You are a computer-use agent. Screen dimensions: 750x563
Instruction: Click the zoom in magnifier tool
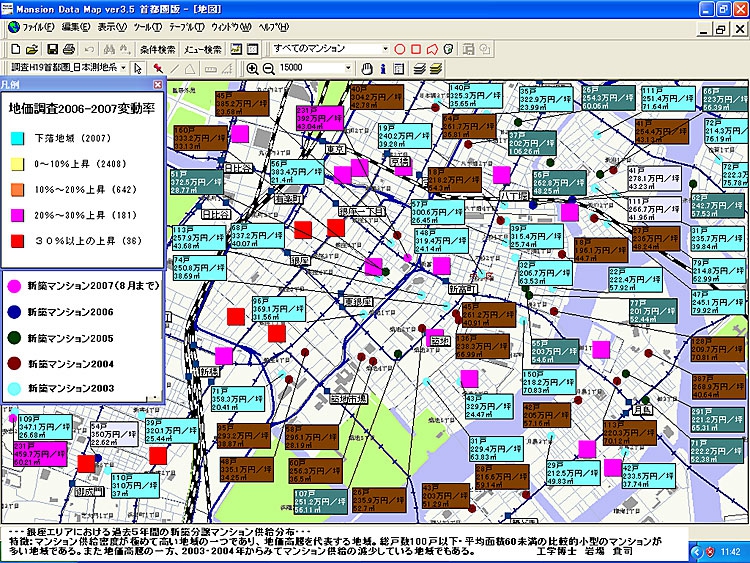252,68
